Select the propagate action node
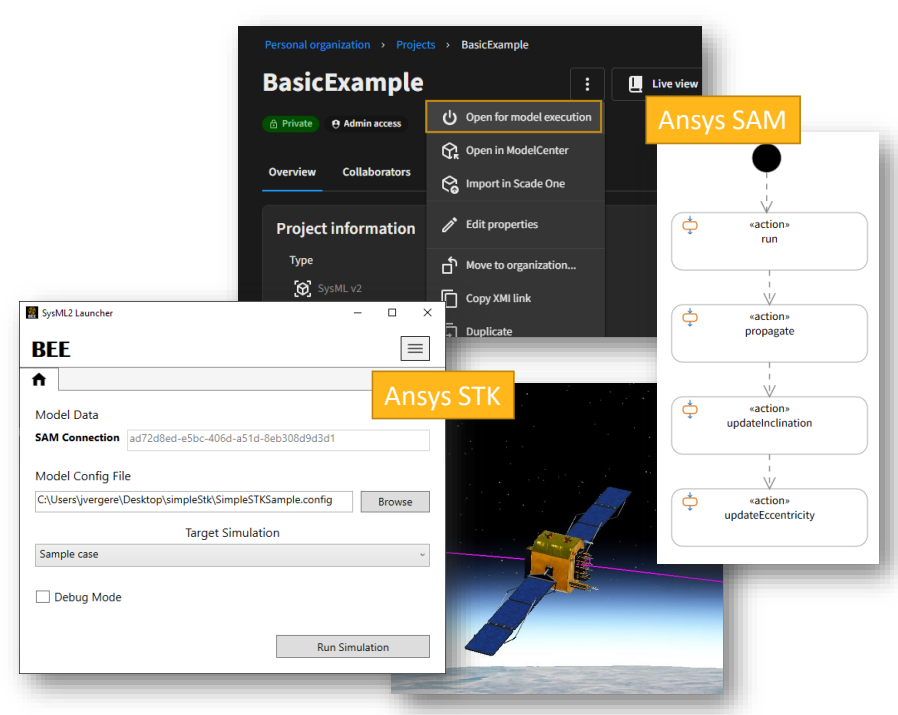 (x=769, y=333)
